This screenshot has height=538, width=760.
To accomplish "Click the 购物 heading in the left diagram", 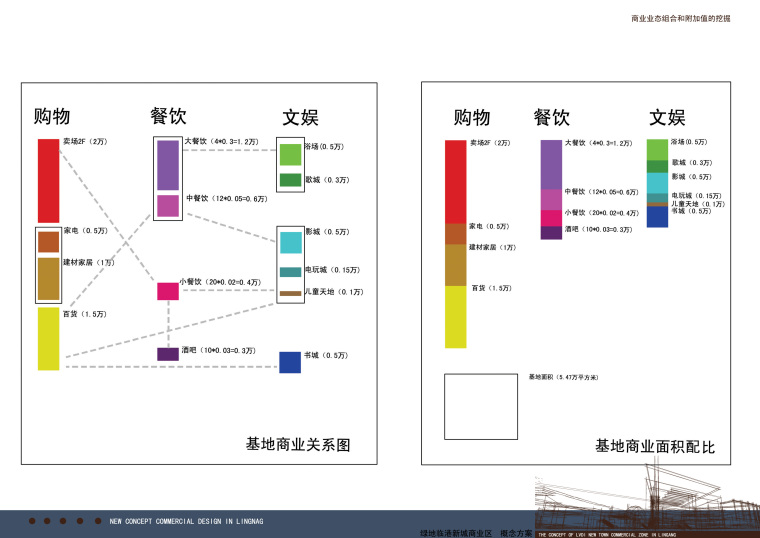I will click(x=52, y=116).
